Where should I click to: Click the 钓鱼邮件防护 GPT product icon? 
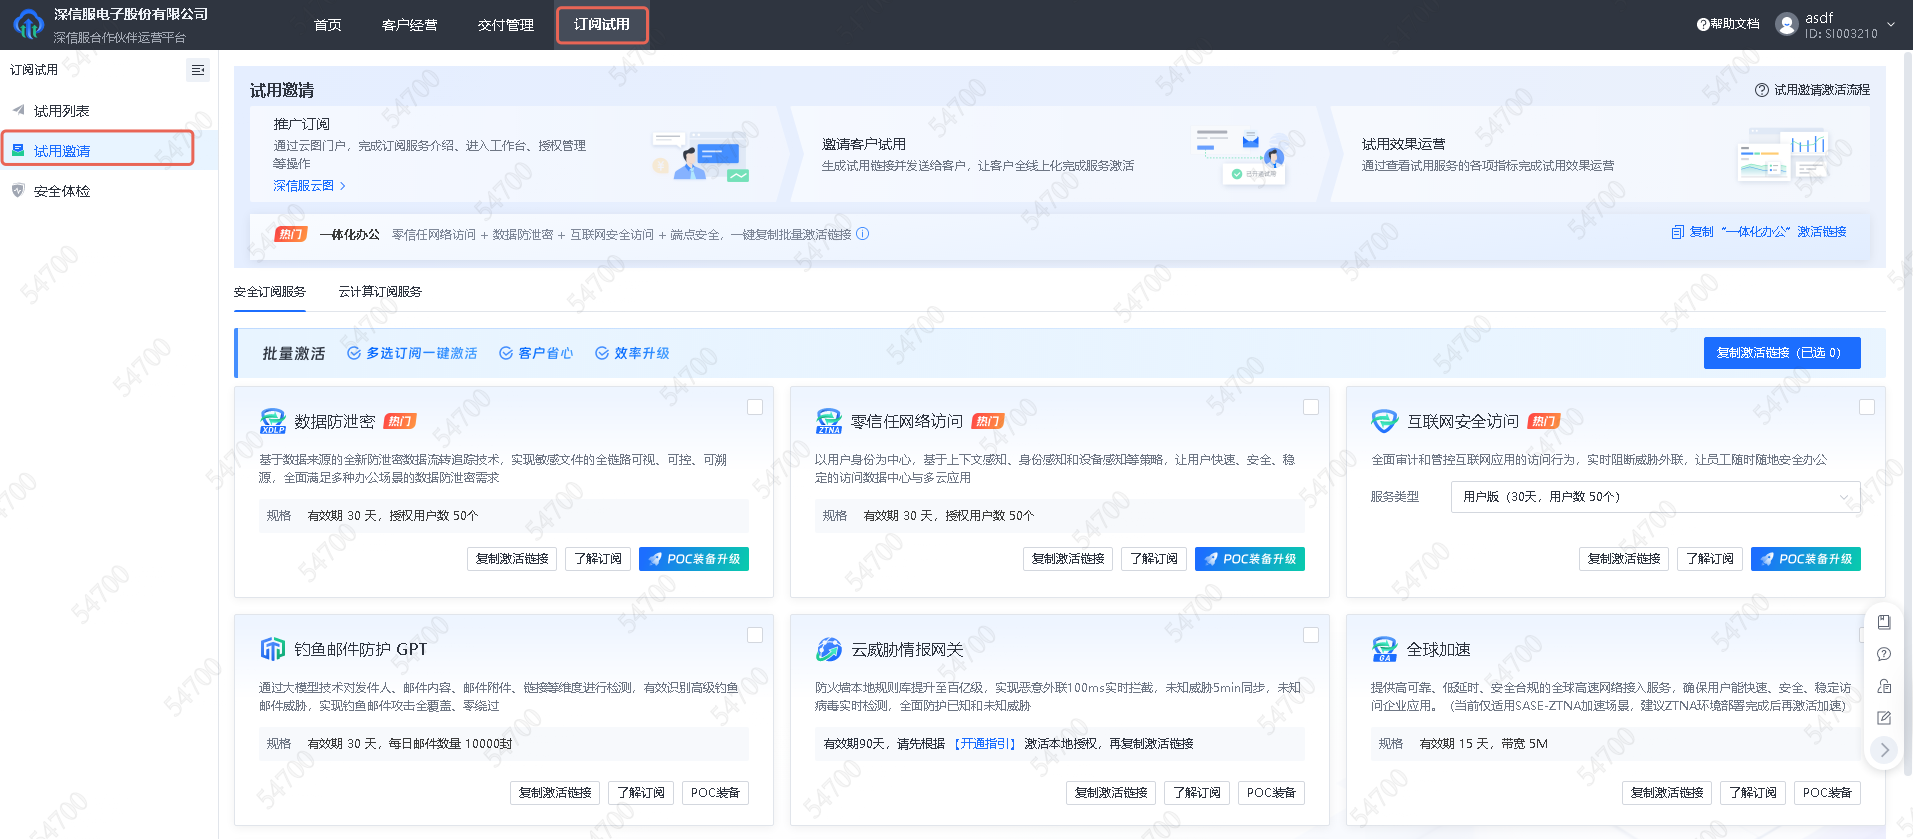point(273,649)
